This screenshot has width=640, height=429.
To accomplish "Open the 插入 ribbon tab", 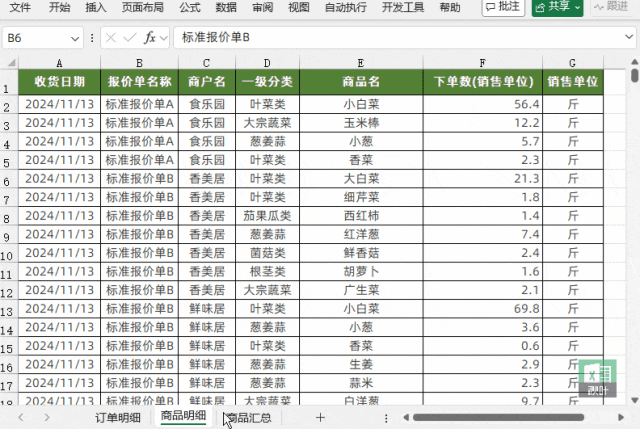I will pos(96,7).
